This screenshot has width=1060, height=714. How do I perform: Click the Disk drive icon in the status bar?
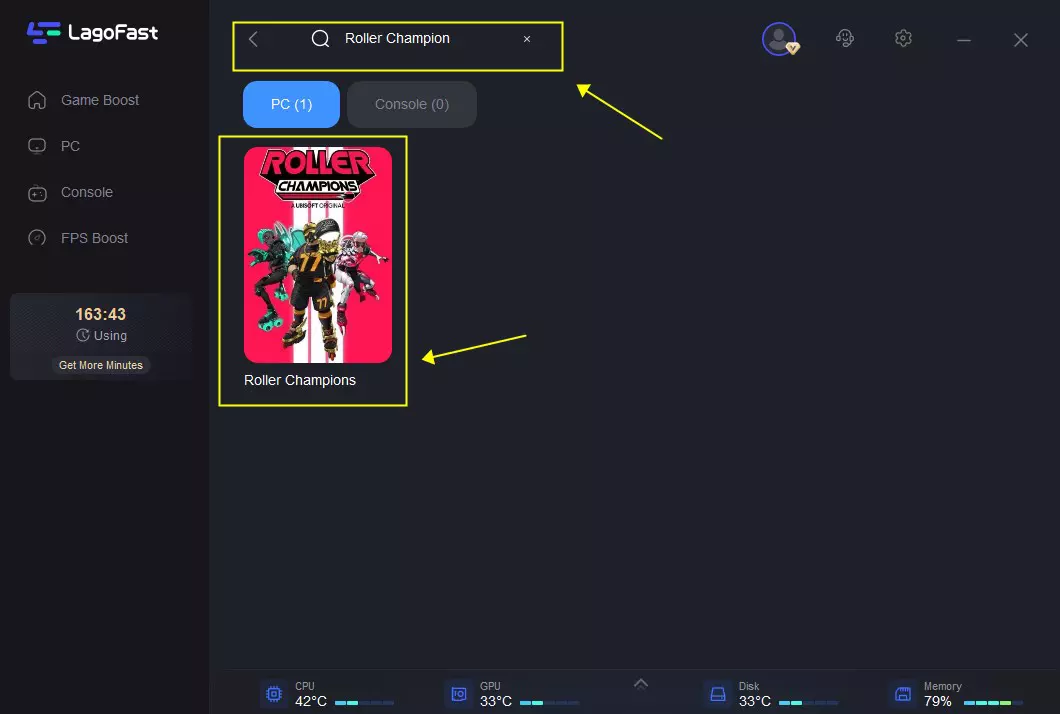click(x=718, y=694)
